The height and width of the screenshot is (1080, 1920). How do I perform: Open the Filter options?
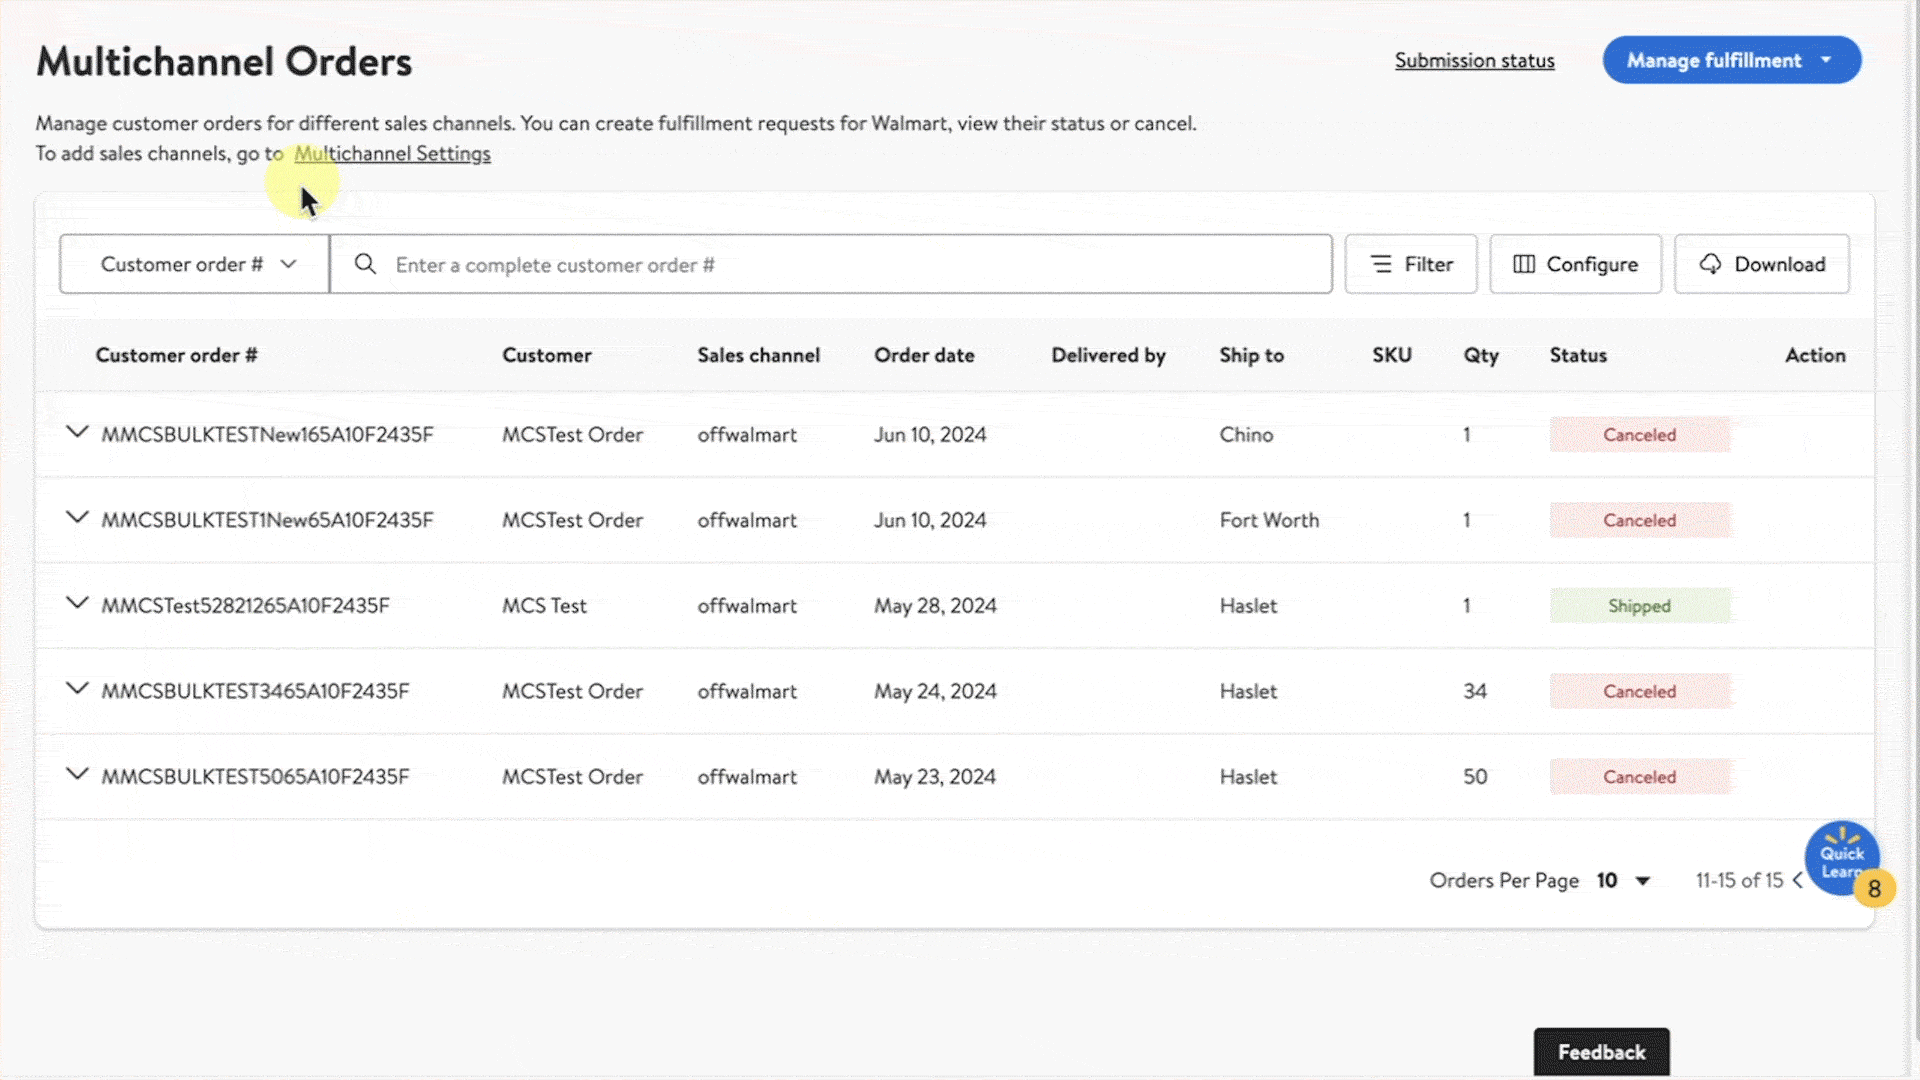[1410, 264]
